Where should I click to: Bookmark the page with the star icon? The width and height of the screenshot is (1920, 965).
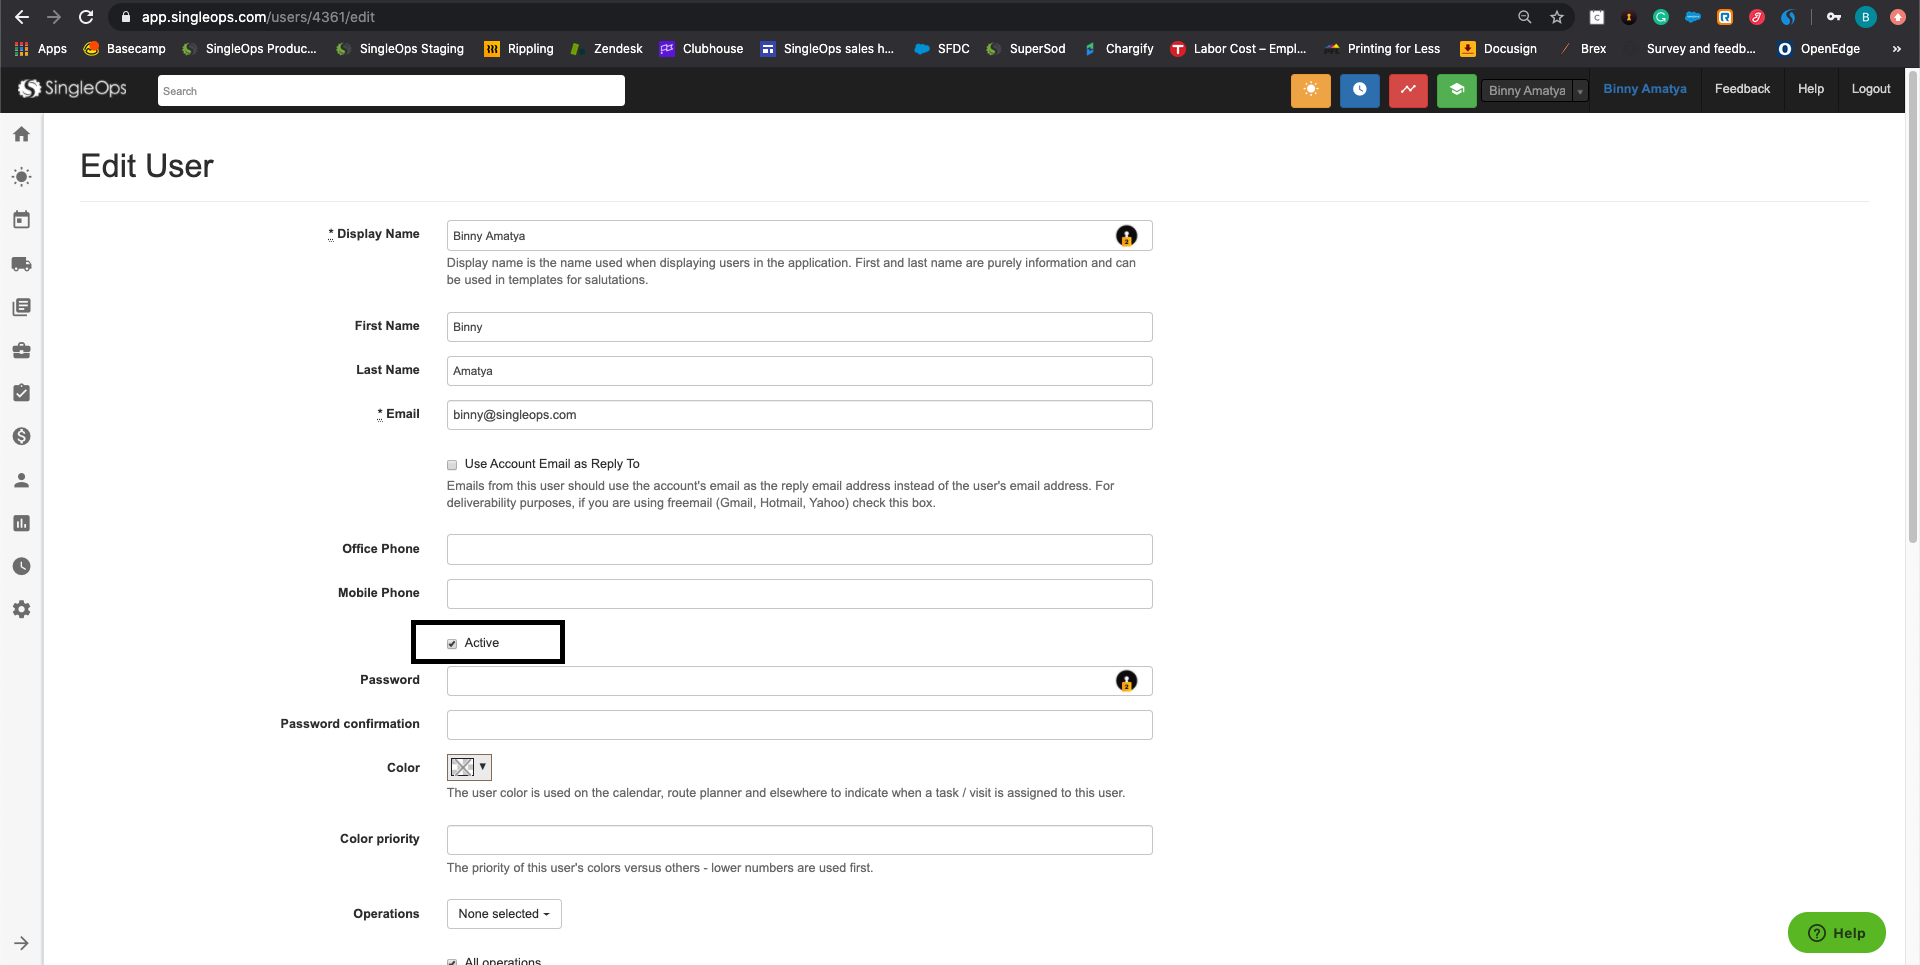tap(1557, 17)
